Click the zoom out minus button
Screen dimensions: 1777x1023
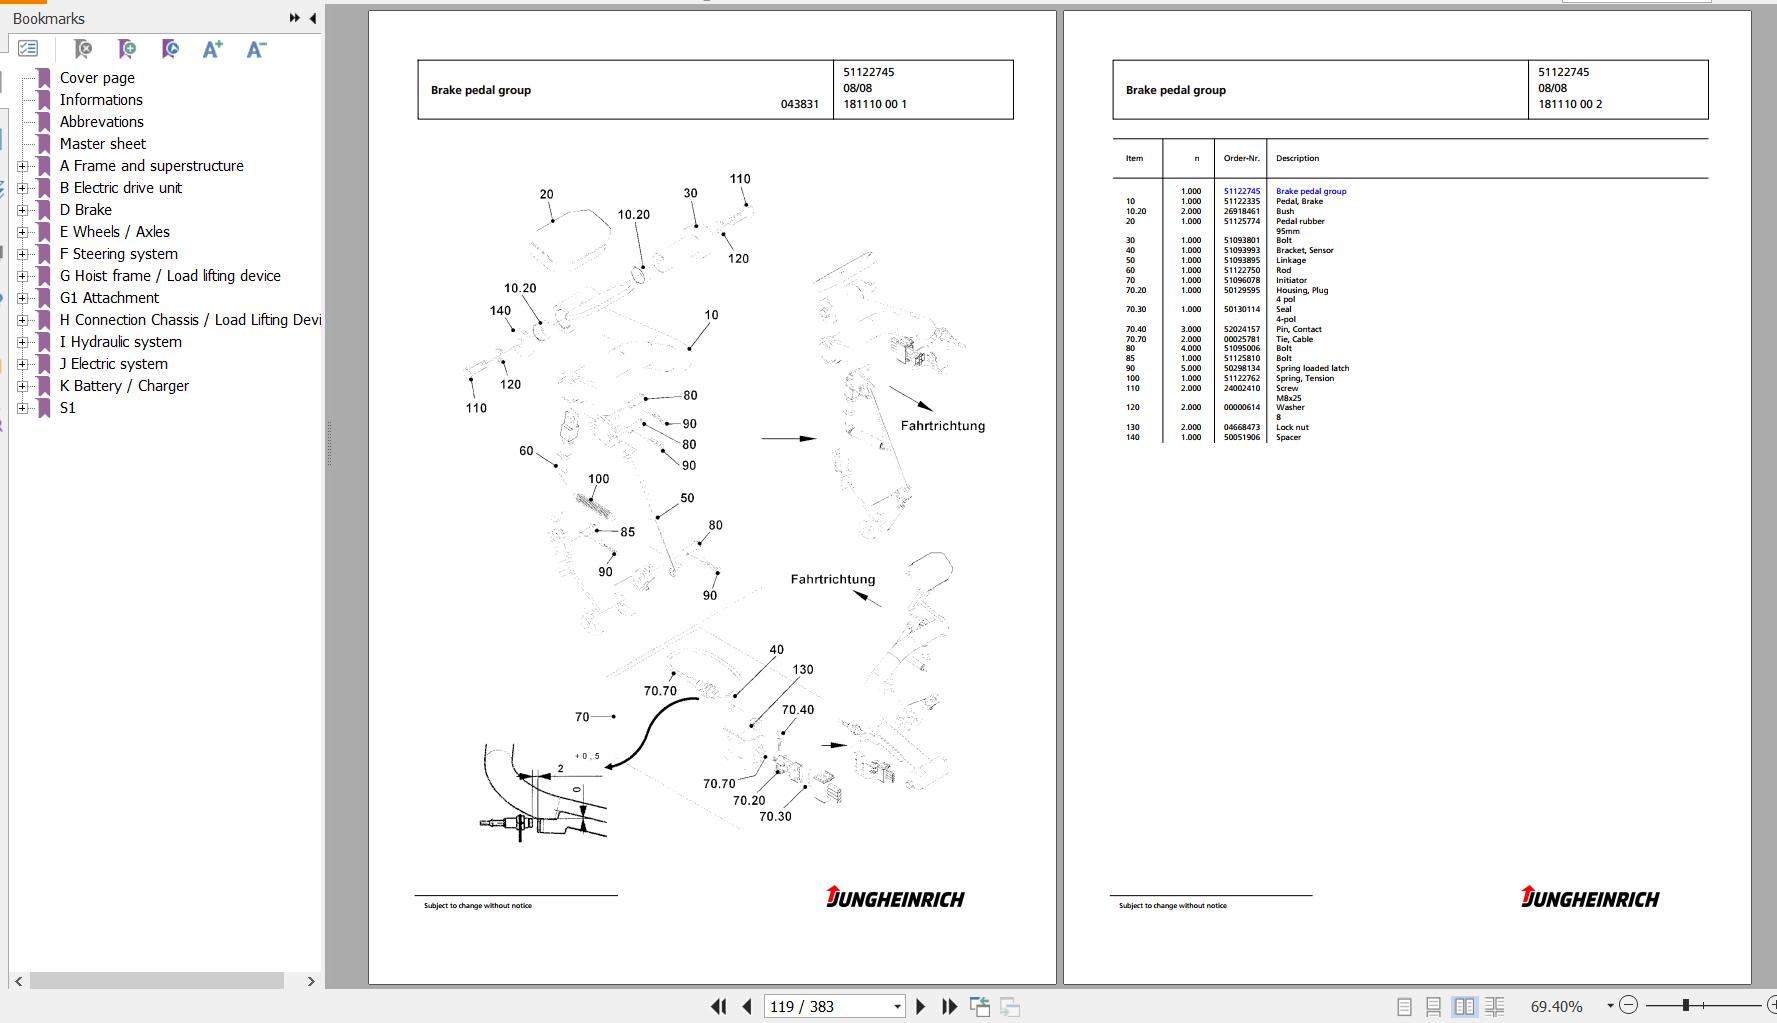pos(1628,1005)
